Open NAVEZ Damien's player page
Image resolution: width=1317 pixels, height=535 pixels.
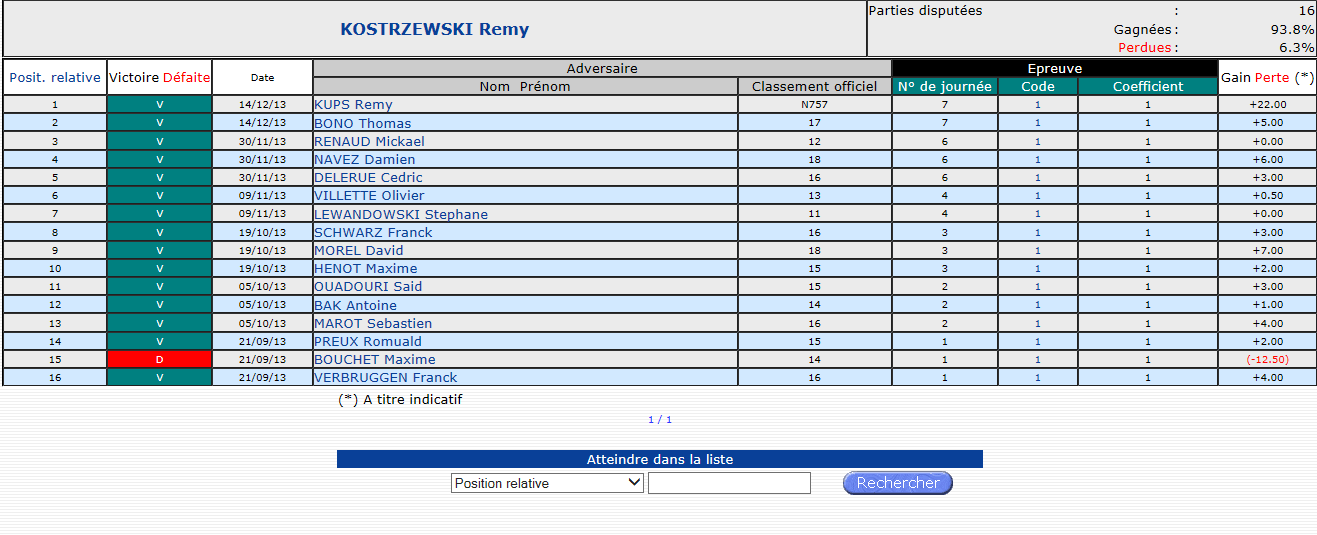(x=364, y=159)
